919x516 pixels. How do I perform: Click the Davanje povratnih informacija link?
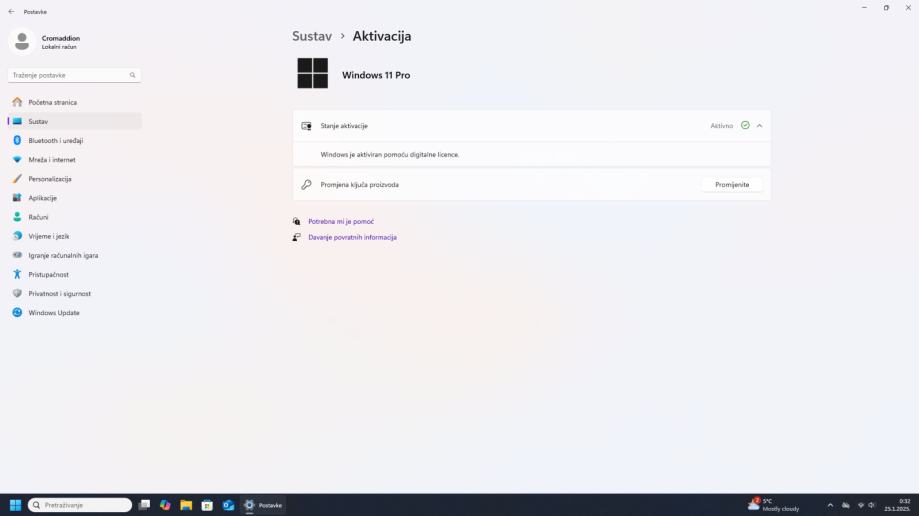tap(352, 237)
